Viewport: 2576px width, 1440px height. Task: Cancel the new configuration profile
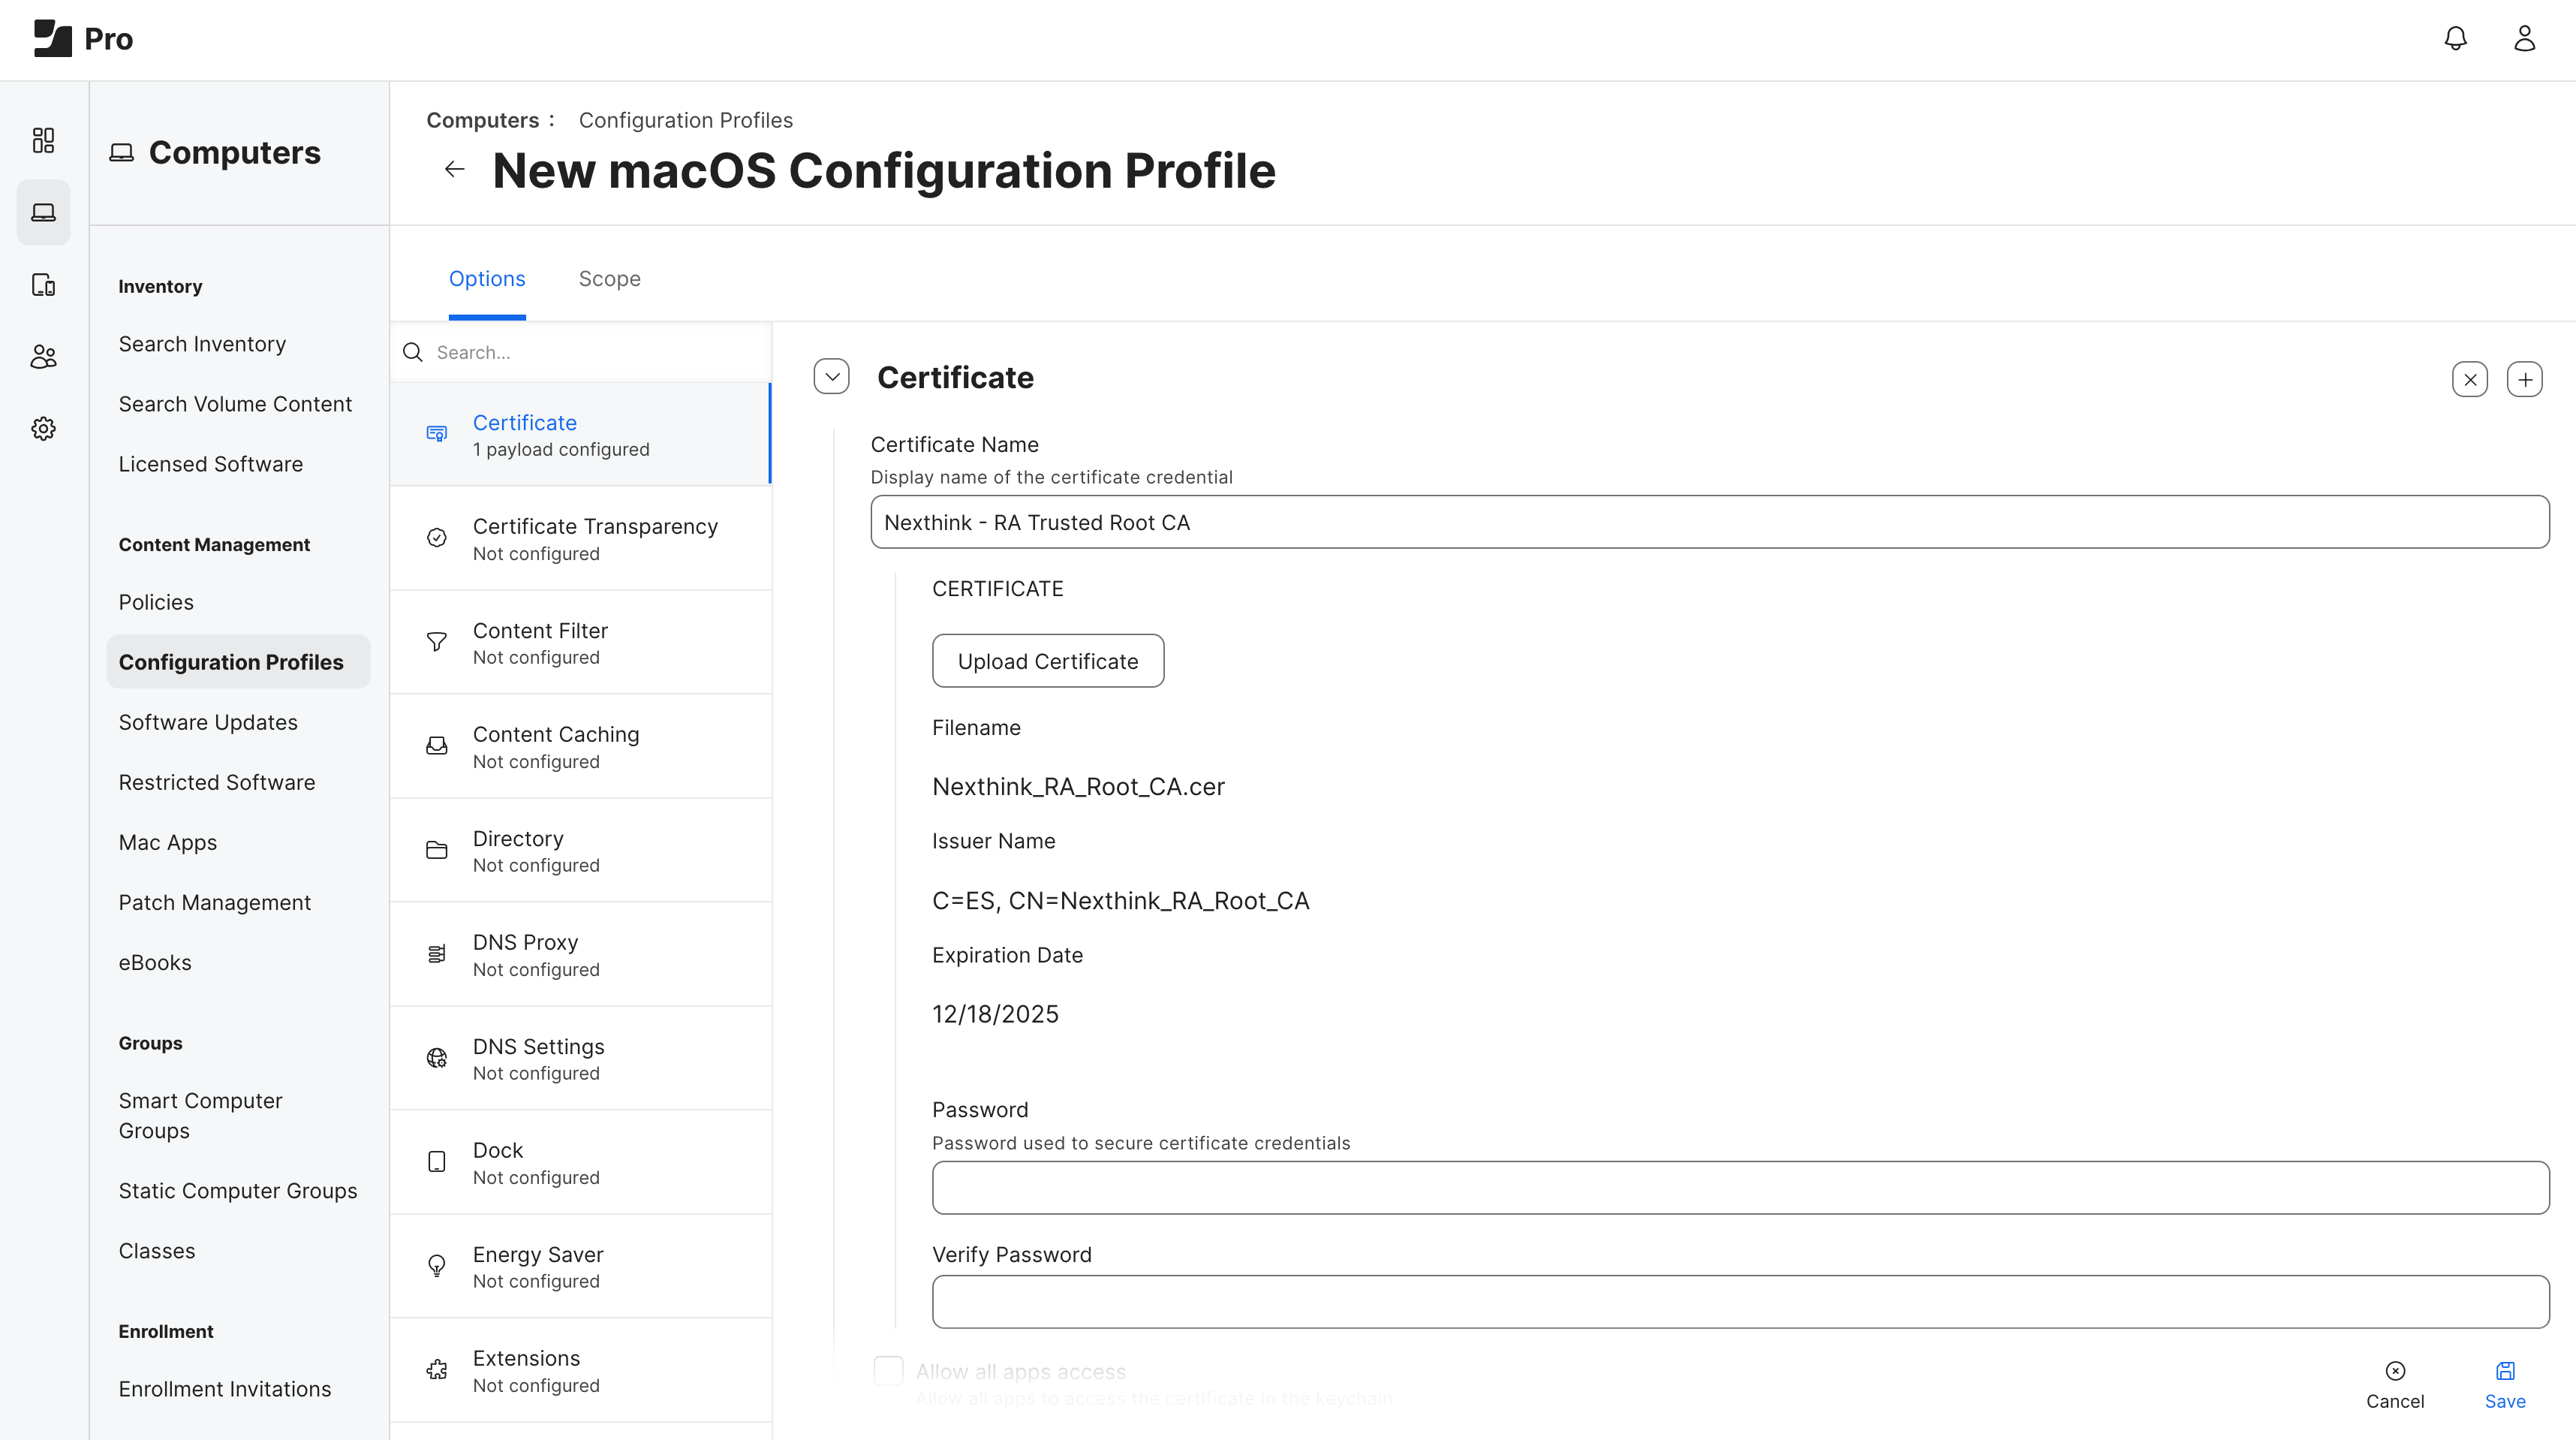pos(2394,1384)
